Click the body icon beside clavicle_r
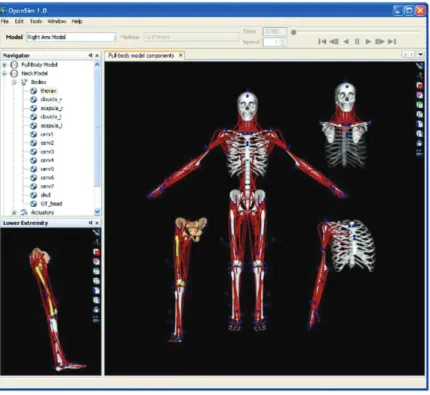 (x=33, y=99)
